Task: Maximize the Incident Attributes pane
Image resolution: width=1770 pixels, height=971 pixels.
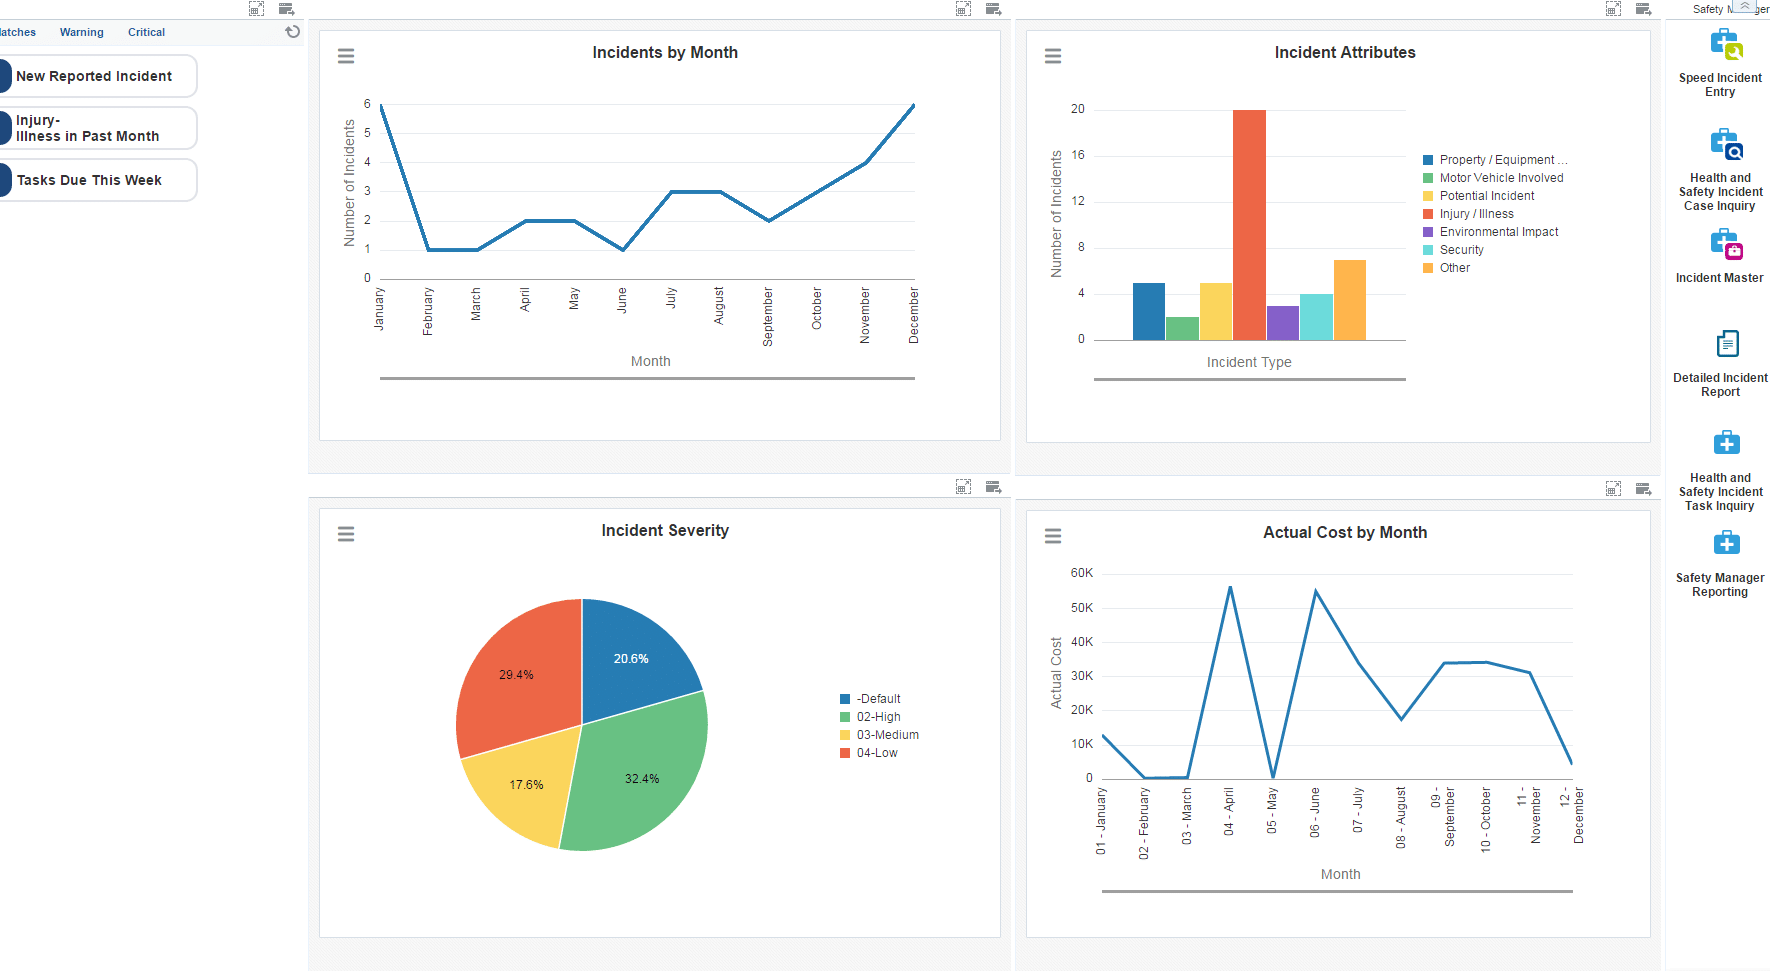Action: tap(1614, 9)
